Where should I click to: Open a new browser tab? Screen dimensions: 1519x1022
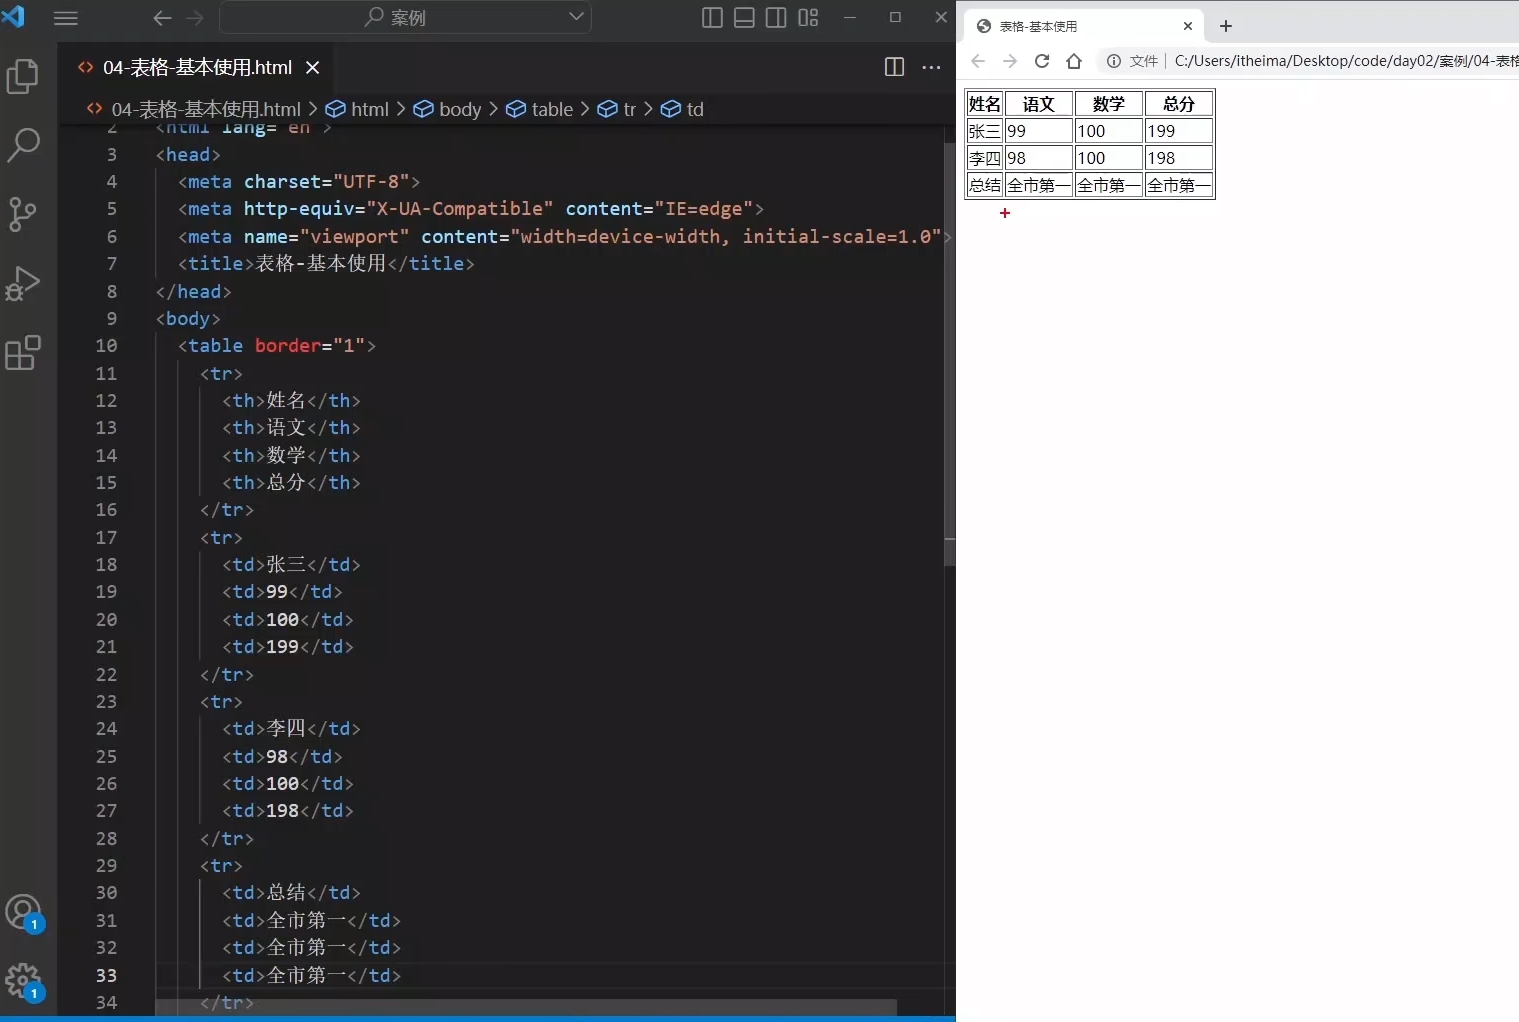pyautogui.click(x=1226, y=26)
